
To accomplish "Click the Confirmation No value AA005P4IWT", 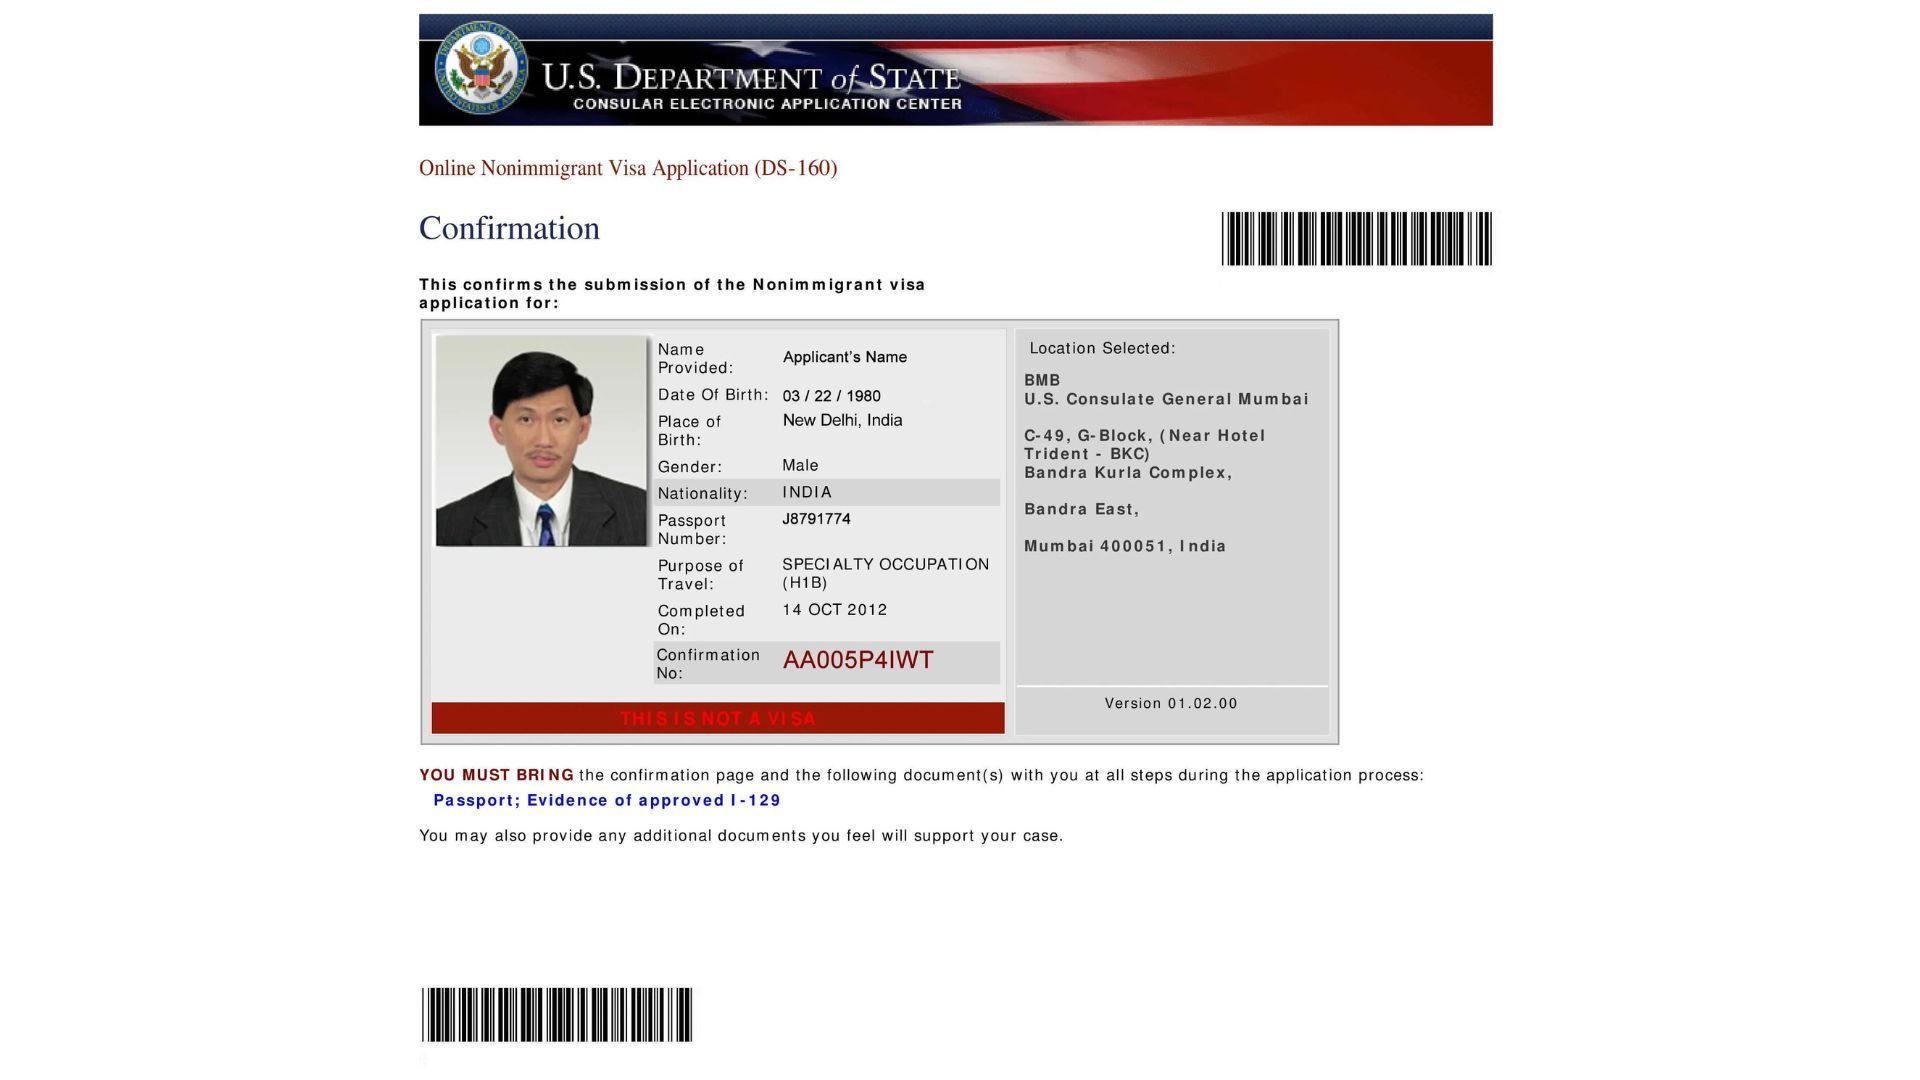I will coord(858,660).
